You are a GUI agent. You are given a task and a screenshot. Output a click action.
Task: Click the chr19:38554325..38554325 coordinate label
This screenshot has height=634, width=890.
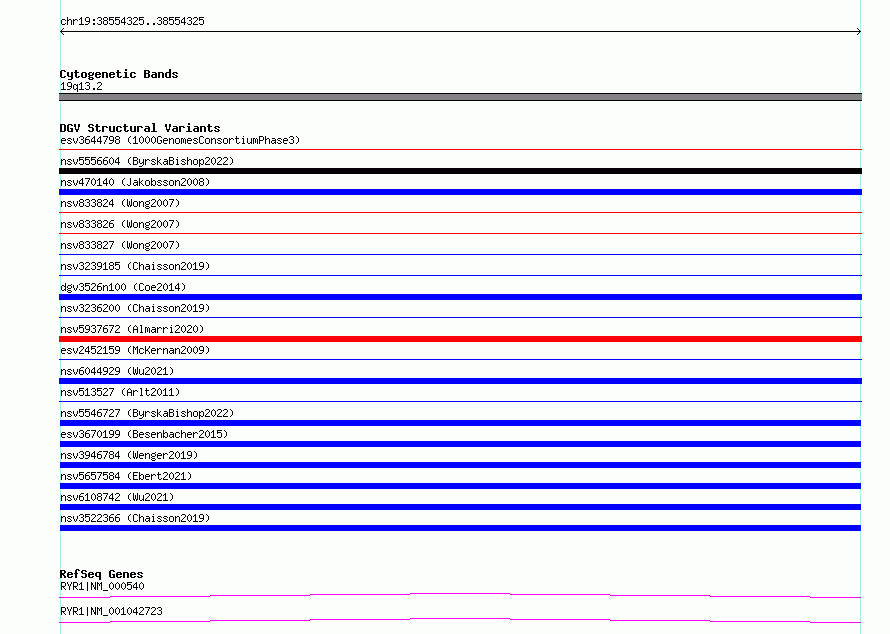tap(132, 21)
